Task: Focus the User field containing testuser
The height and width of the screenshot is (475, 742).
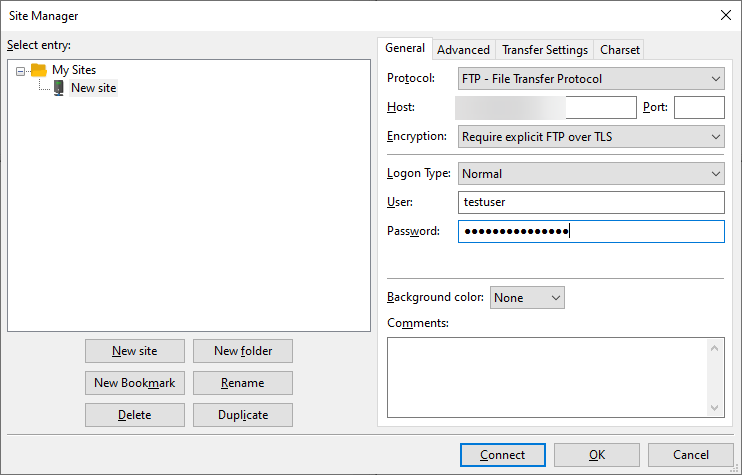Action: tap(591, 202)
